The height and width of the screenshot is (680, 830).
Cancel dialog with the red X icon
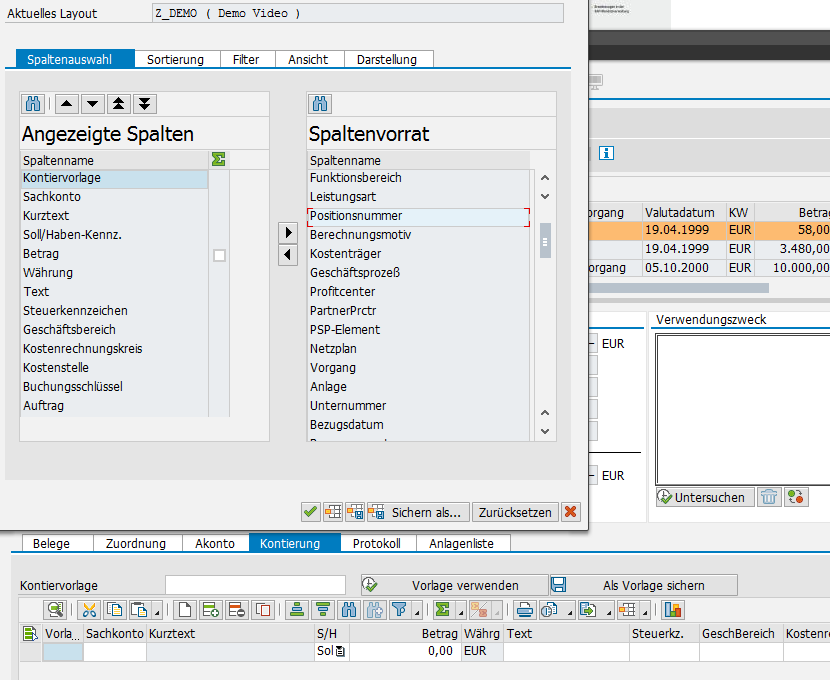click(571, 512)
